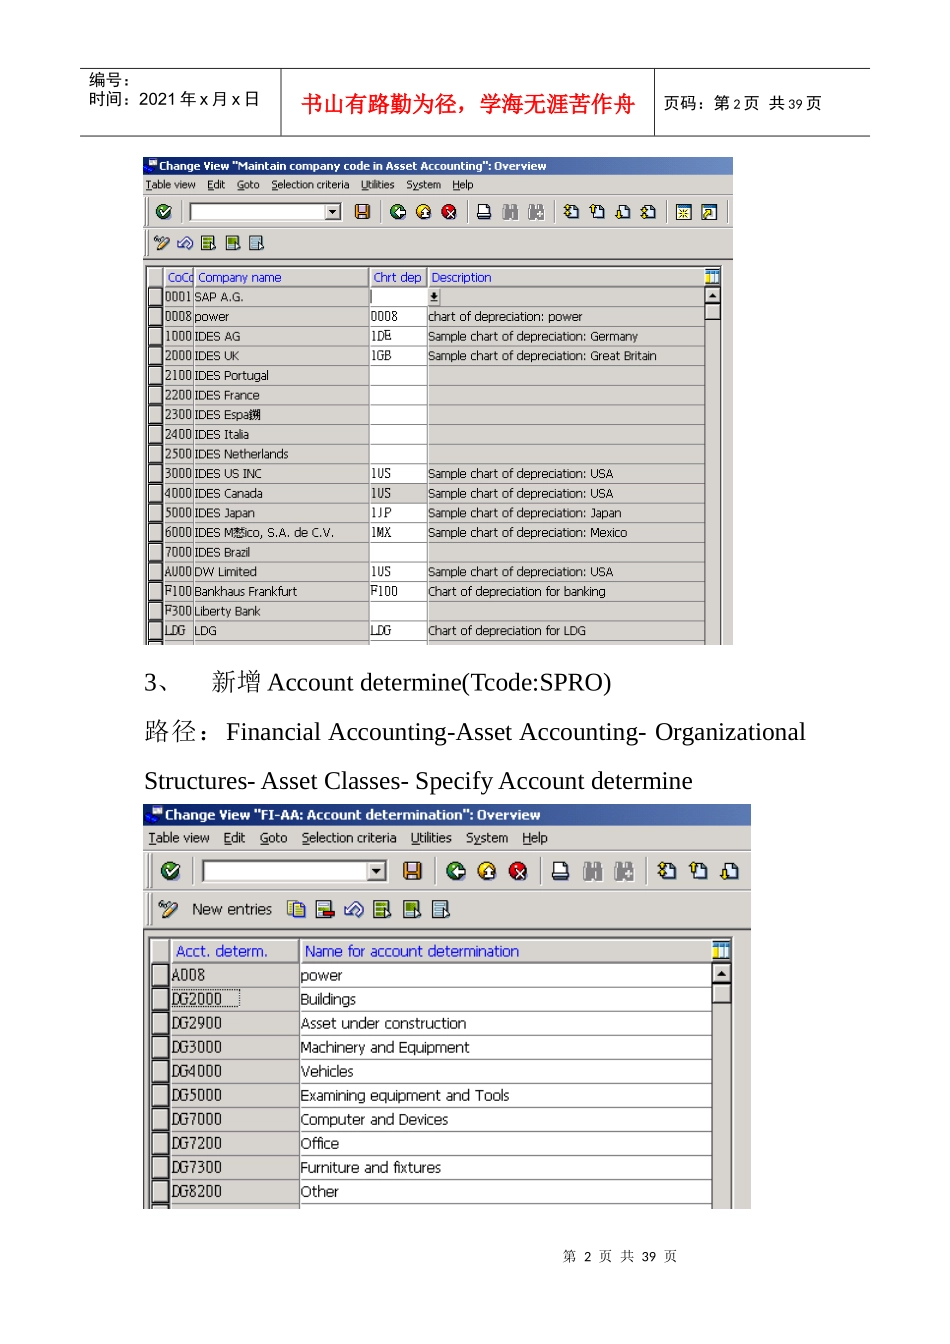Viewport: 950px width, 1344px height.
Task: Click Chrt dep cell for 2100 IDES Portugal
Action: point(398,375)
